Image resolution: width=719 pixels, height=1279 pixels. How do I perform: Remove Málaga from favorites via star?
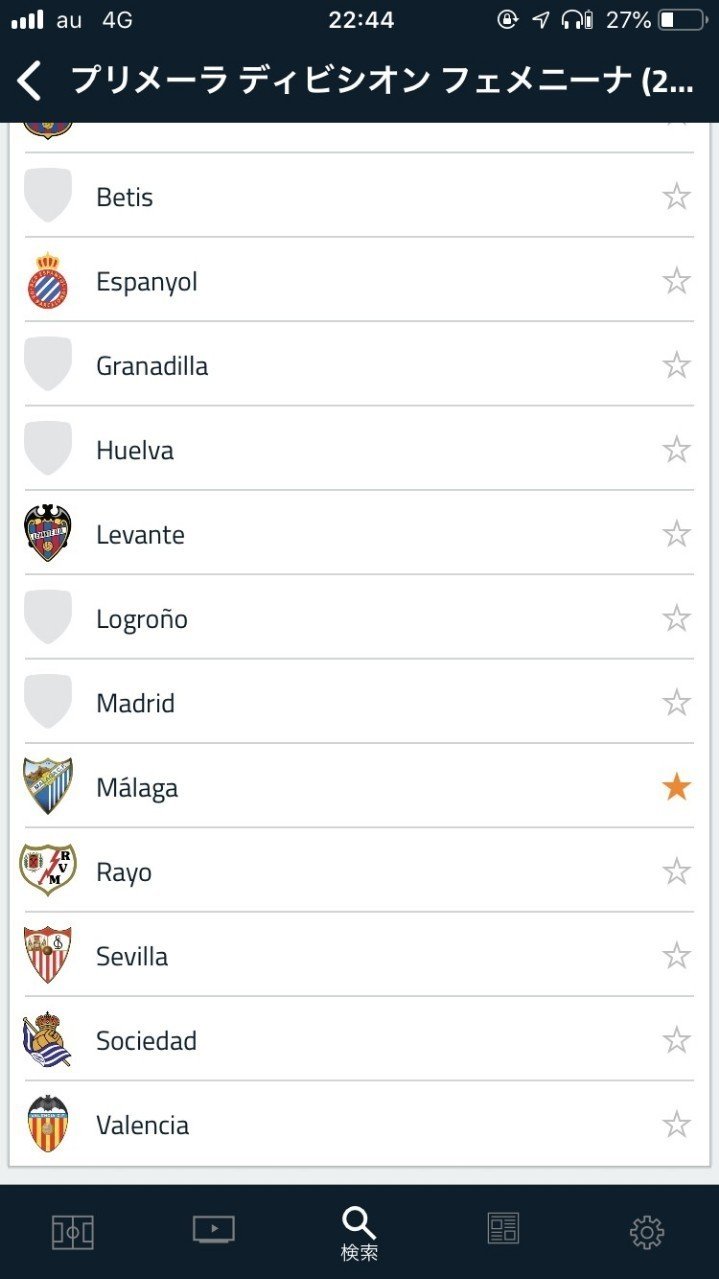(x=677, y=787)
